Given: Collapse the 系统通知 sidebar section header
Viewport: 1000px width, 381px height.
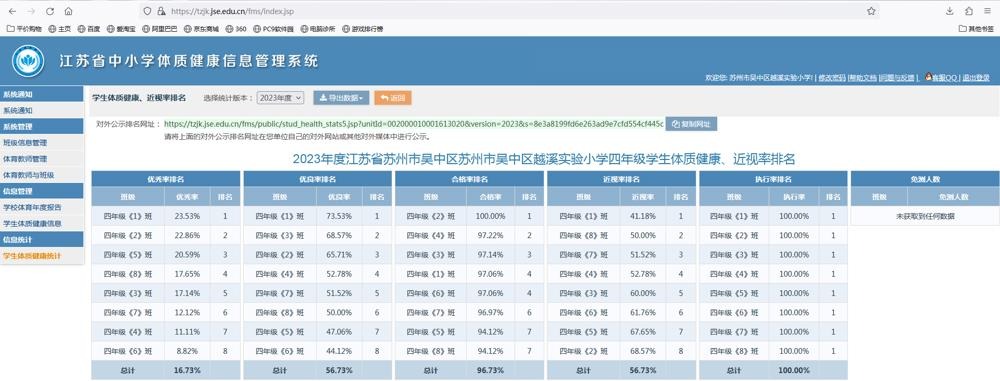Looking at the screenshot, I should click(x=41, y=94).
